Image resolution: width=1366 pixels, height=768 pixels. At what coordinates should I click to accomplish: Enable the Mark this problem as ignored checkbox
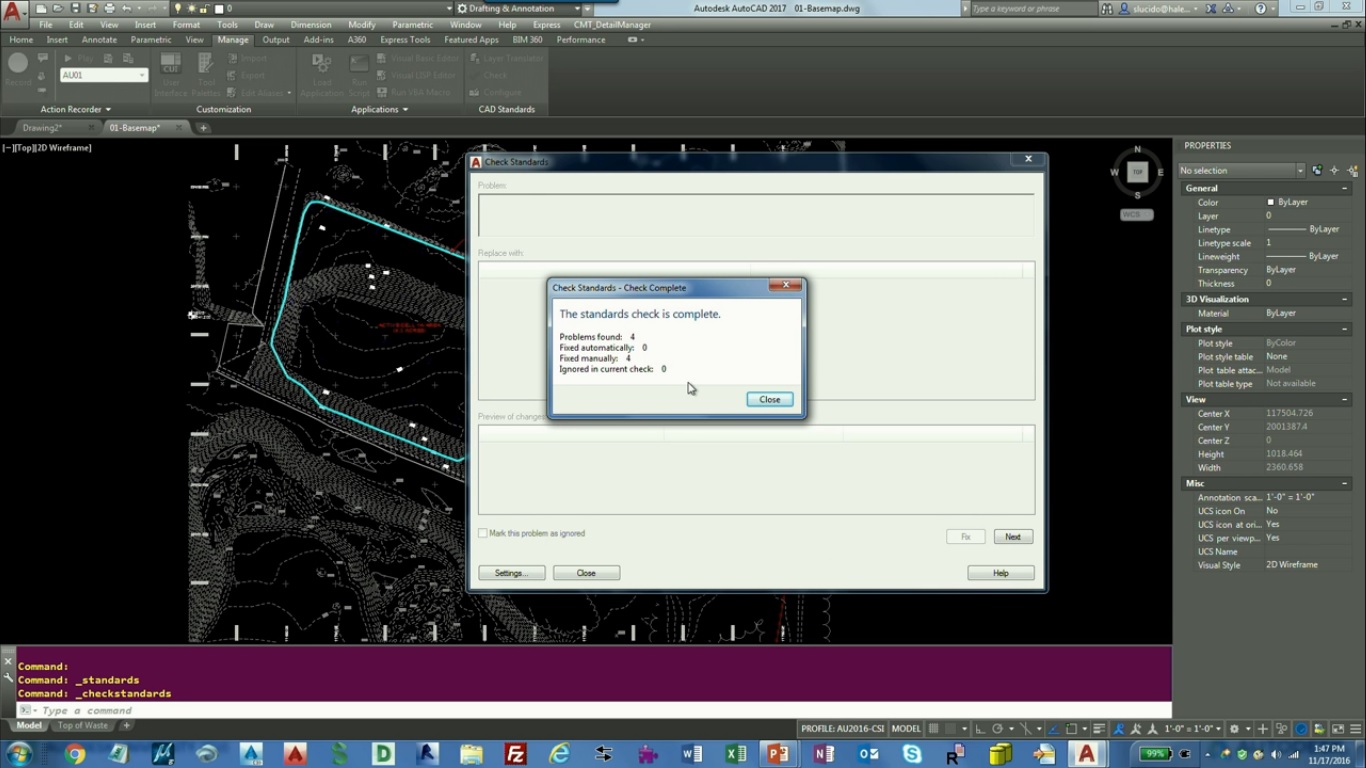click(482, 533)
